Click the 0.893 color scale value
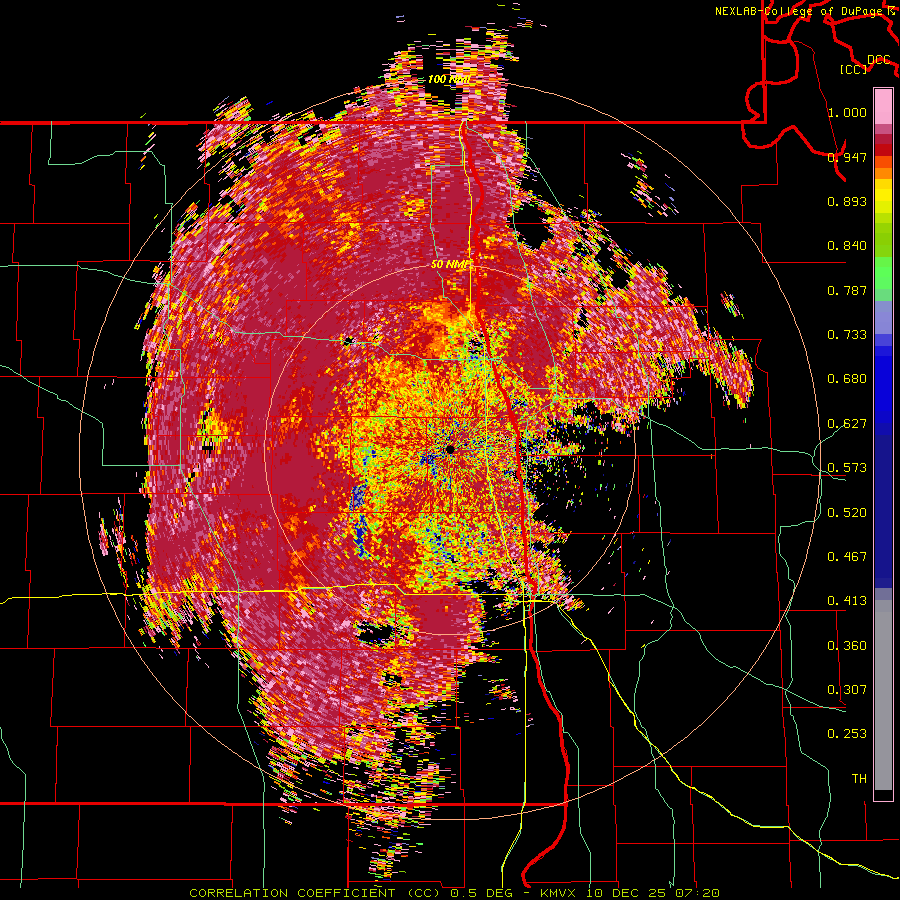Screen dimensions: 900x900 [x=847, y=201]
